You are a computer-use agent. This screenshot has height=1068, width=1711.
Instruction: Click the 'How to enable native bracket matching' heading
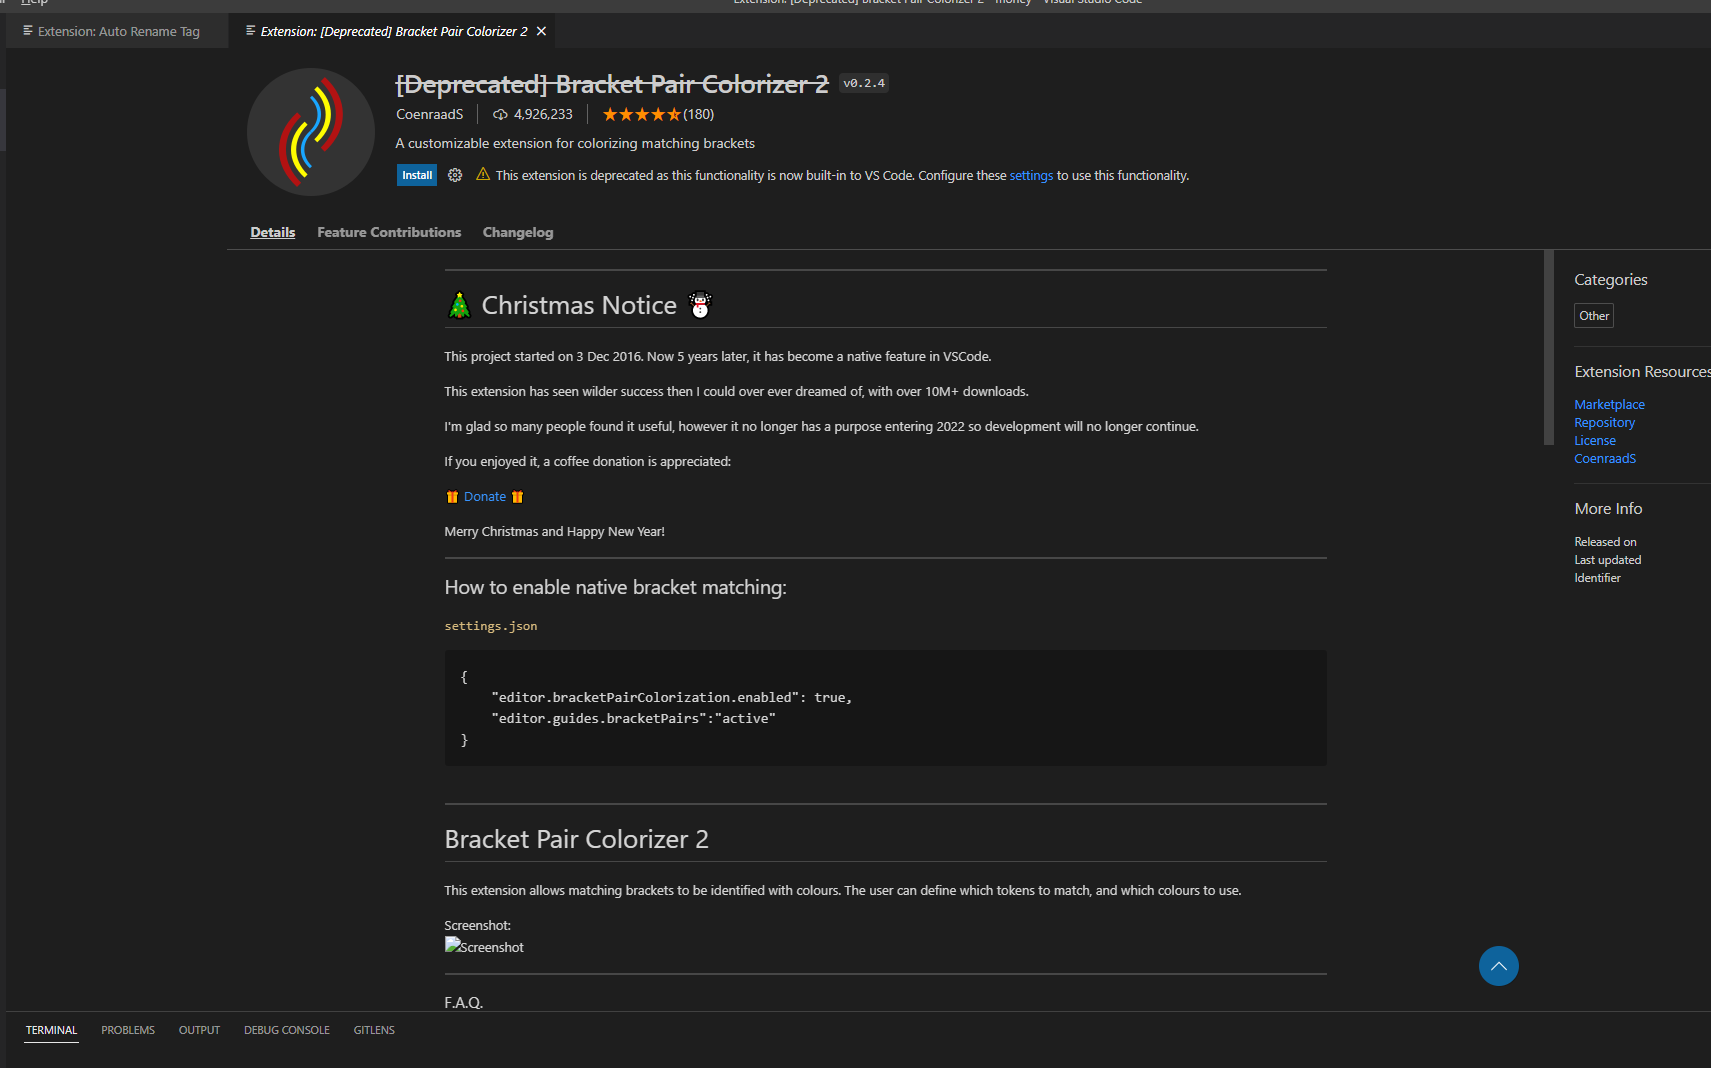[616, 587]
